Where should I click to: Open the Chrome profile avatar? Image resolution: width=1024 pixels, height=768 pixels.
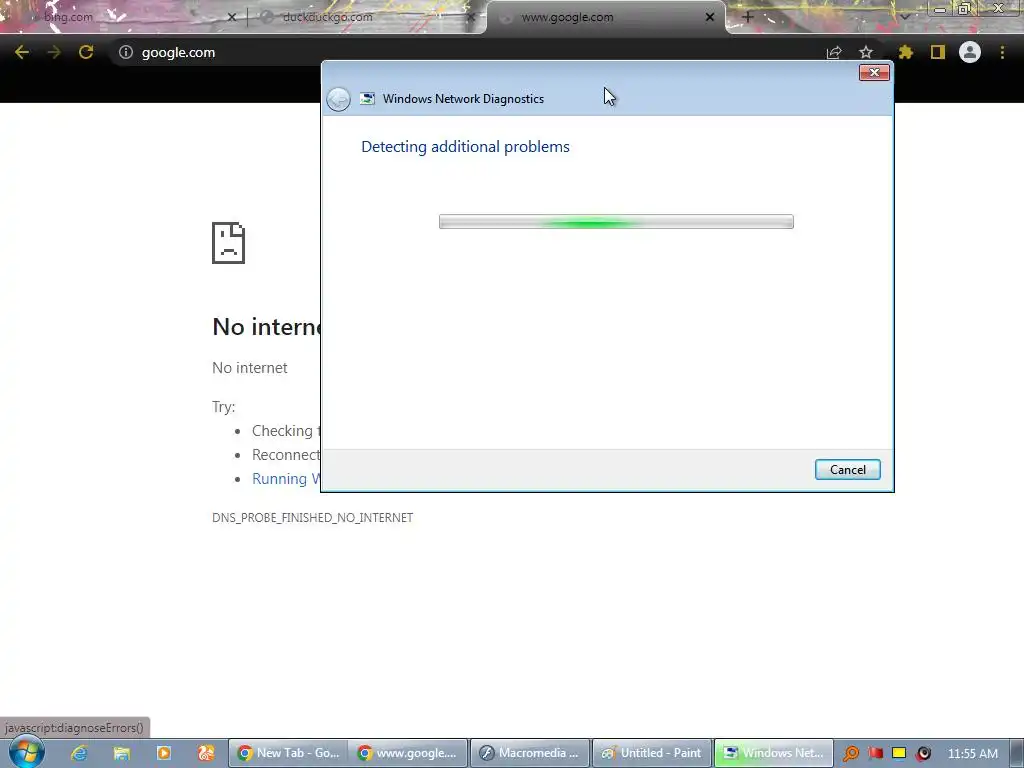[970, 52]
